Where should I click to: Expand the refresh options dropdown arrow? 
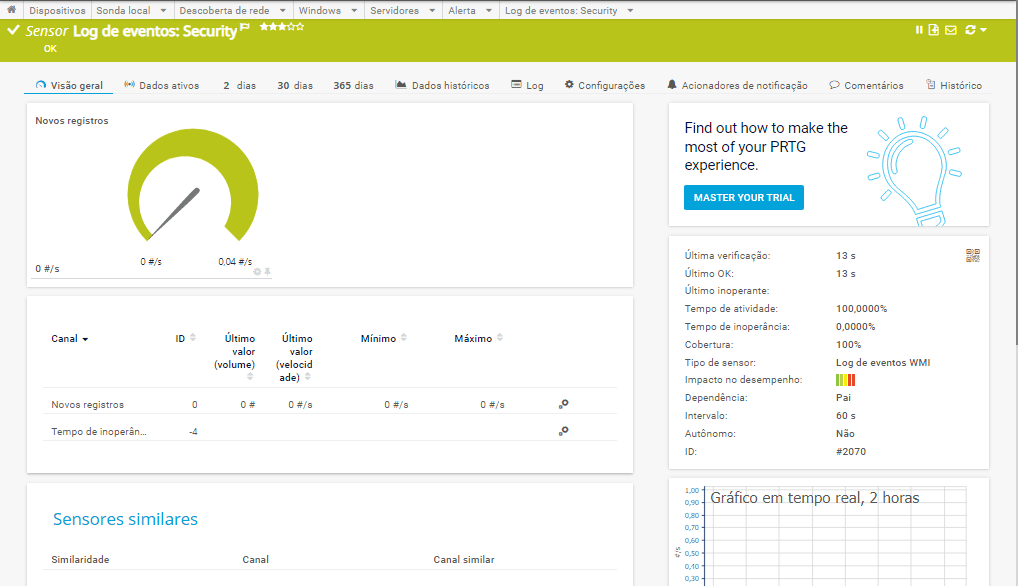click(984, 30)
